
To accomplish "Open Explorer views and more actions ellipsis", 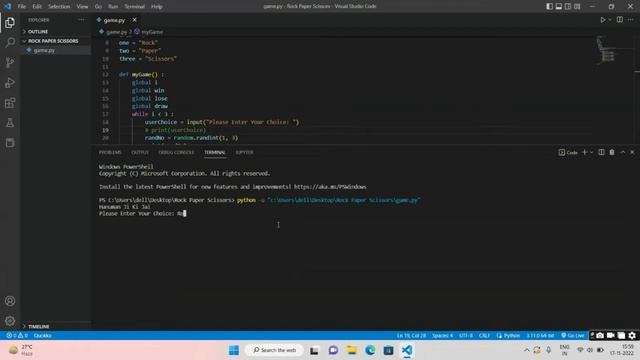I will [81, 20].
